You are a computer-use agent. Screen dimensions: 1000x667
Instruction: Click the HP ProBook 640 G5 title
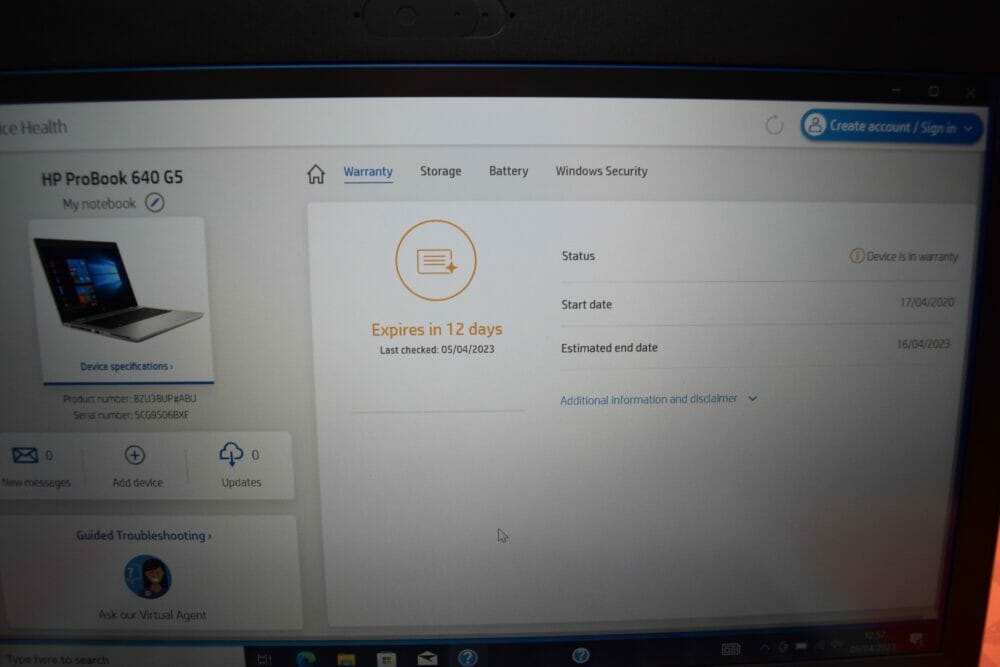[x=112, y=178]
